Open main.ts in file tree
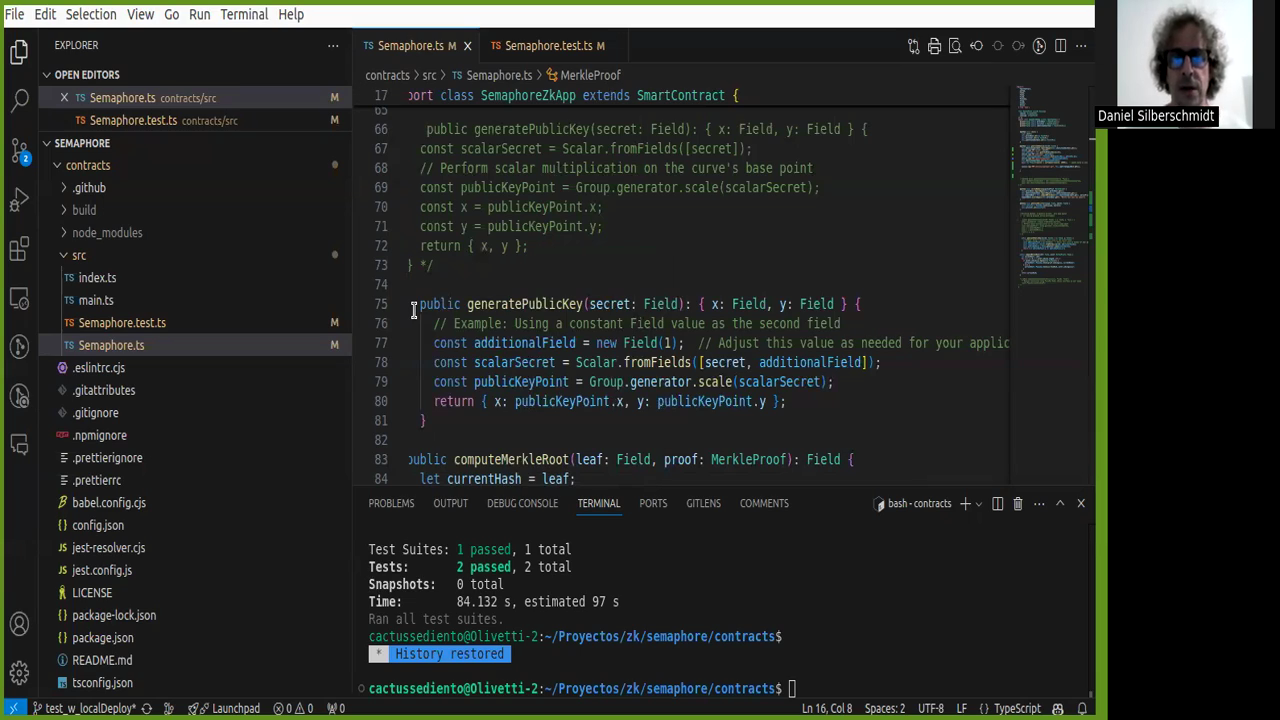 (x=95, y=300)
